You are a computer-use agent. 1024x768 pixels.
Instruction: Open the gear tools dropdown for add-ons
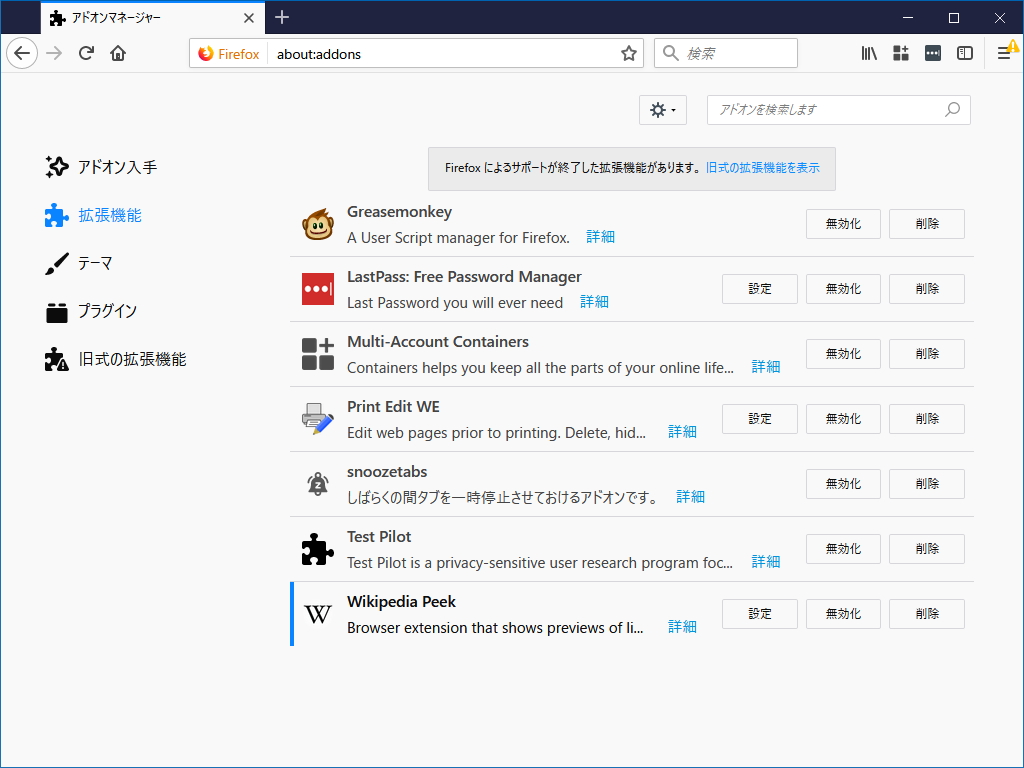tap(663, 110)
